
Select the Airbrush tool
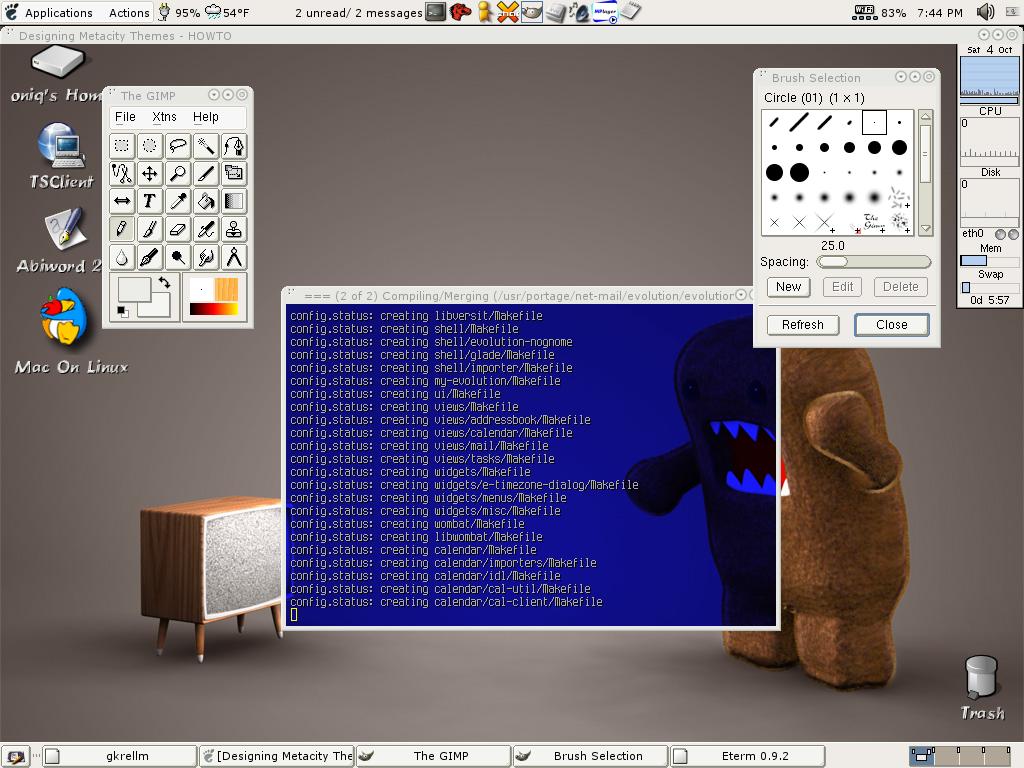[x=206, y=229]
